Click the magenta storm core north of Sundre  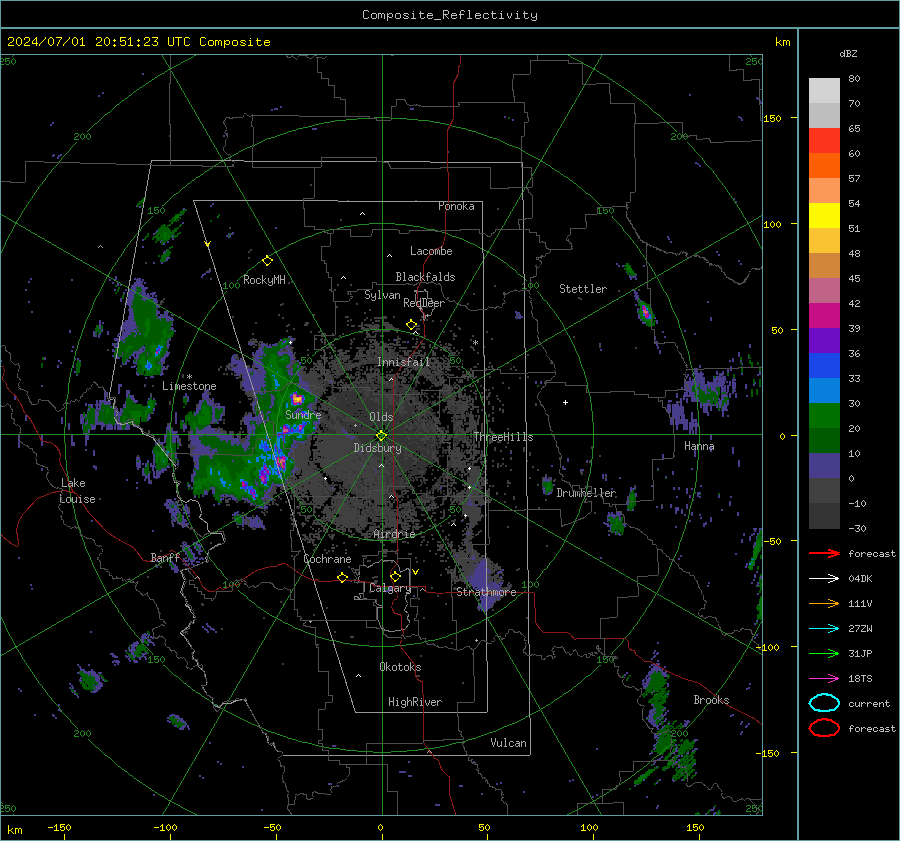click(296, 398)
